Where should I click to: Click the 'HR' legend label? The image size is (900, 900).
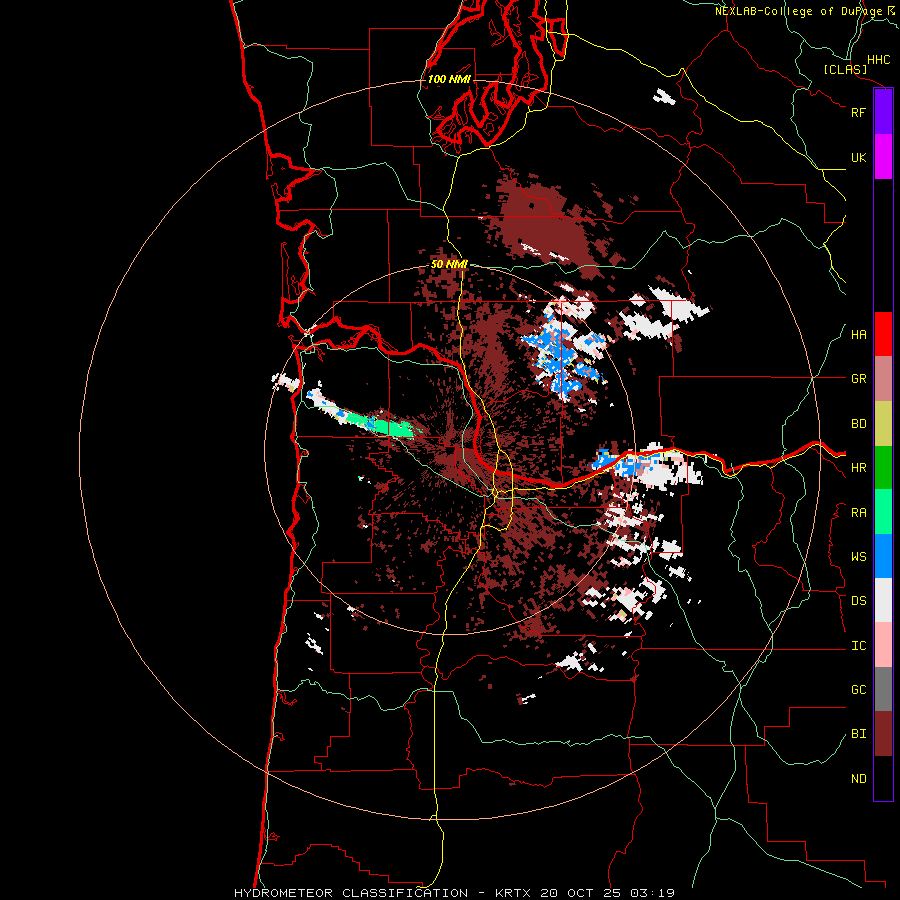coord(858,468)
